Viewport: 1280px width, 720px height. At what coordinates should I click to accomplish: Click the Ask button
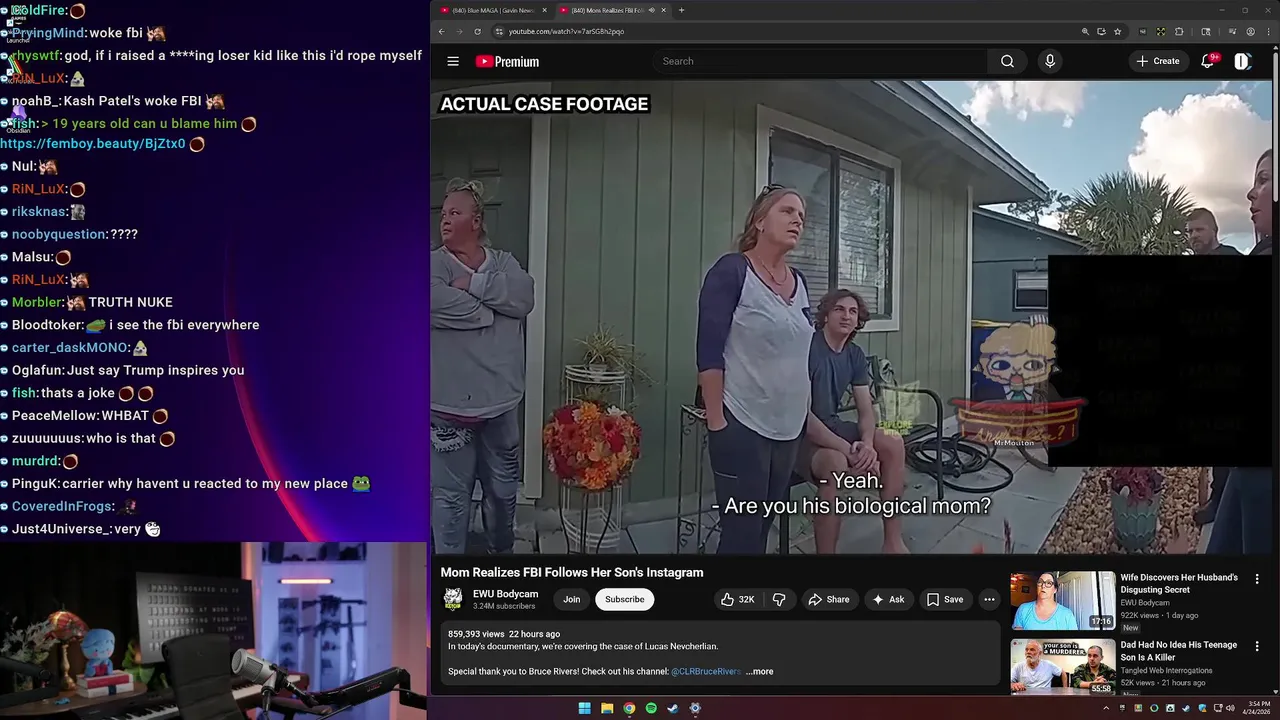tap(888, 599)
